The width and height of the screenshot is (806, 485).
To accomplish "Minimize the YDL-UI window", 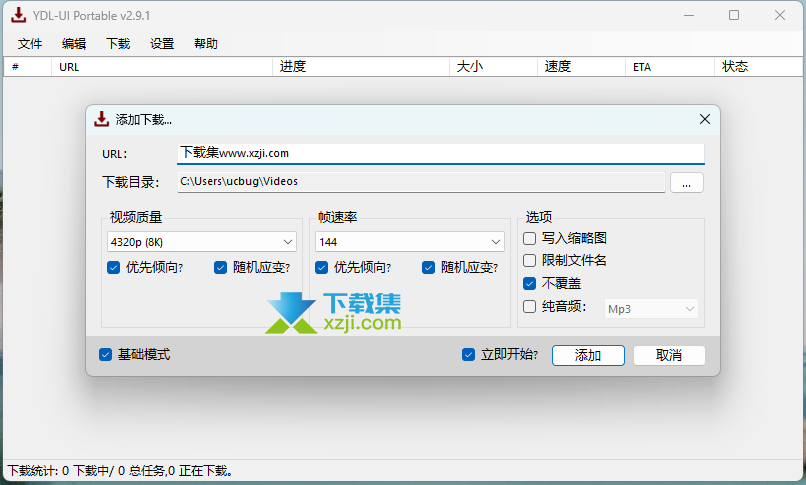I will (689, 15).
